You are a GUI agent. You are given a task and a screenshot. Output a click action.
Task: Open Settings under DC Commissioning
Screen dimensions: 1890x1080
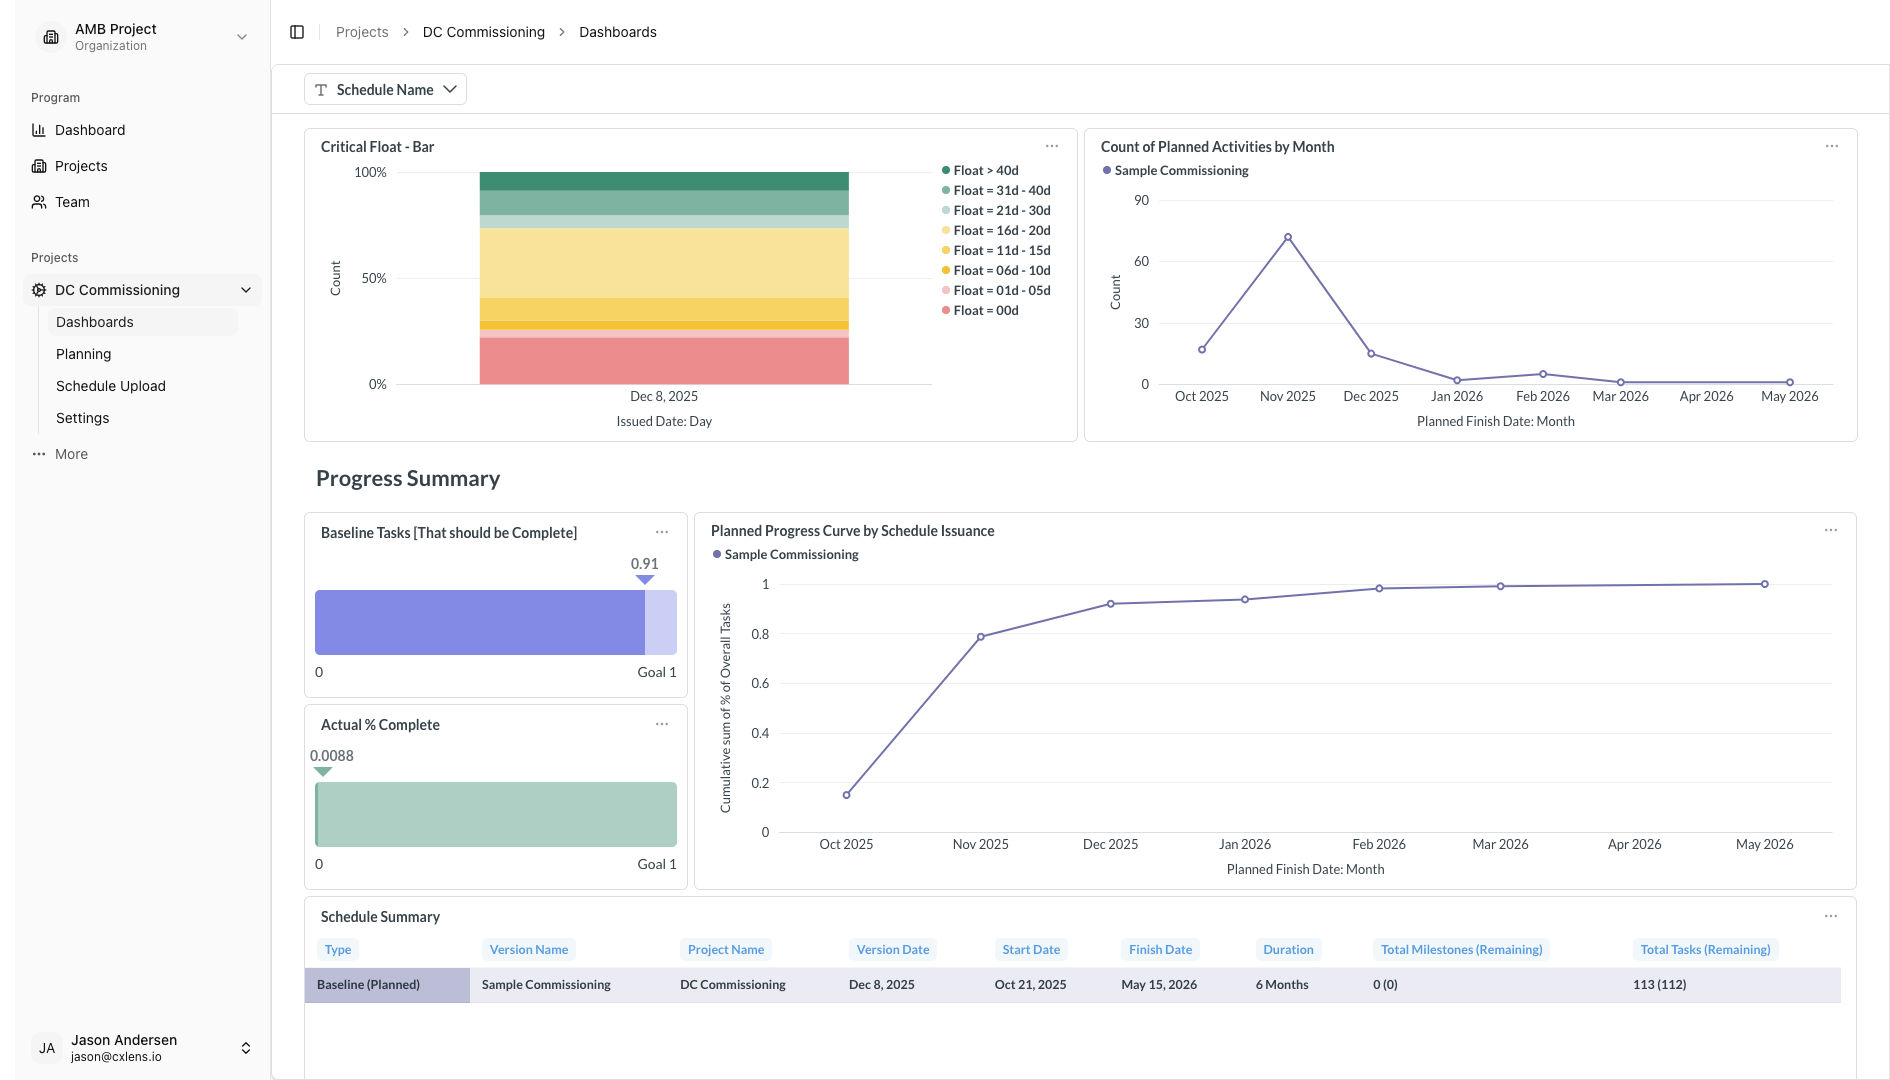pyautogui.click(x=82, y=418)
